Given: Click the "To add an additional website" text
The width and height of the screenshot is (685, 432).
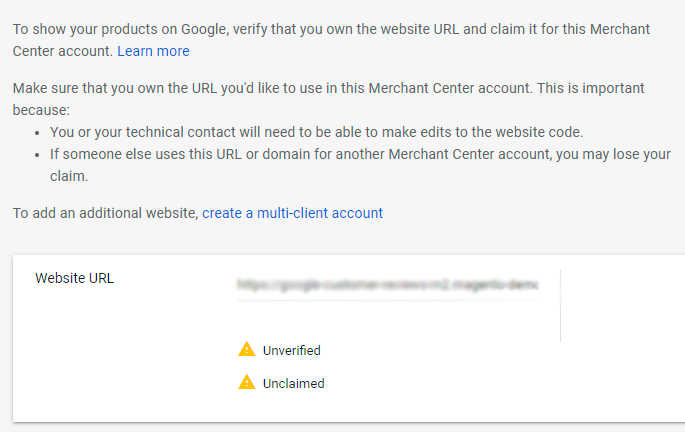Looking at the screenshot, I should click(x=105, y=213).
